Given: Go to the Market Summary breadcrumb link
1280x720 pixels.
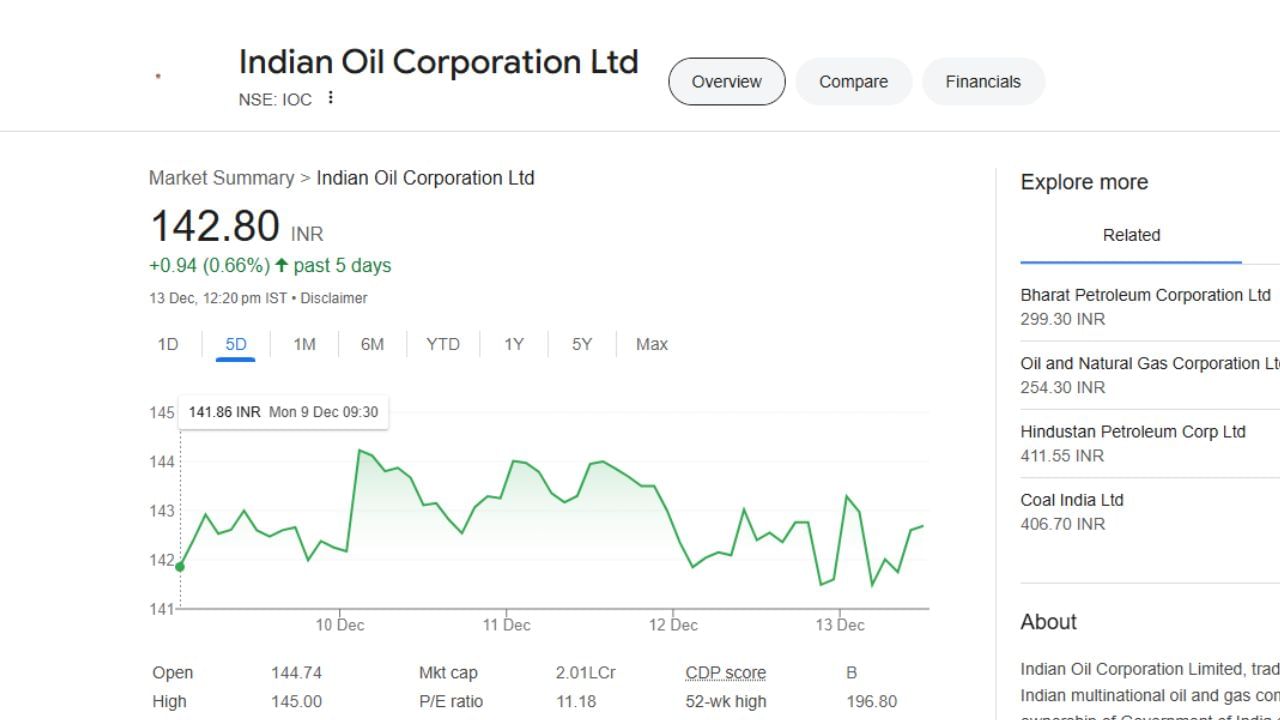Looking at the screenshot, I should point(221,178).
